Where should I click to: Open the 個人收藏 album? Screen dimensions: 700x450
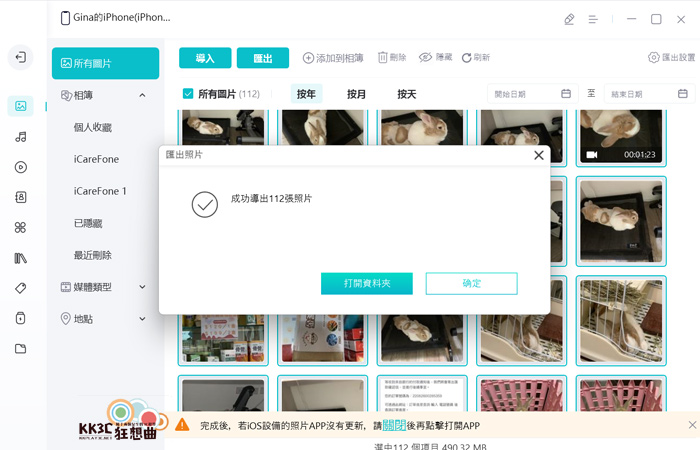point(93,128)
